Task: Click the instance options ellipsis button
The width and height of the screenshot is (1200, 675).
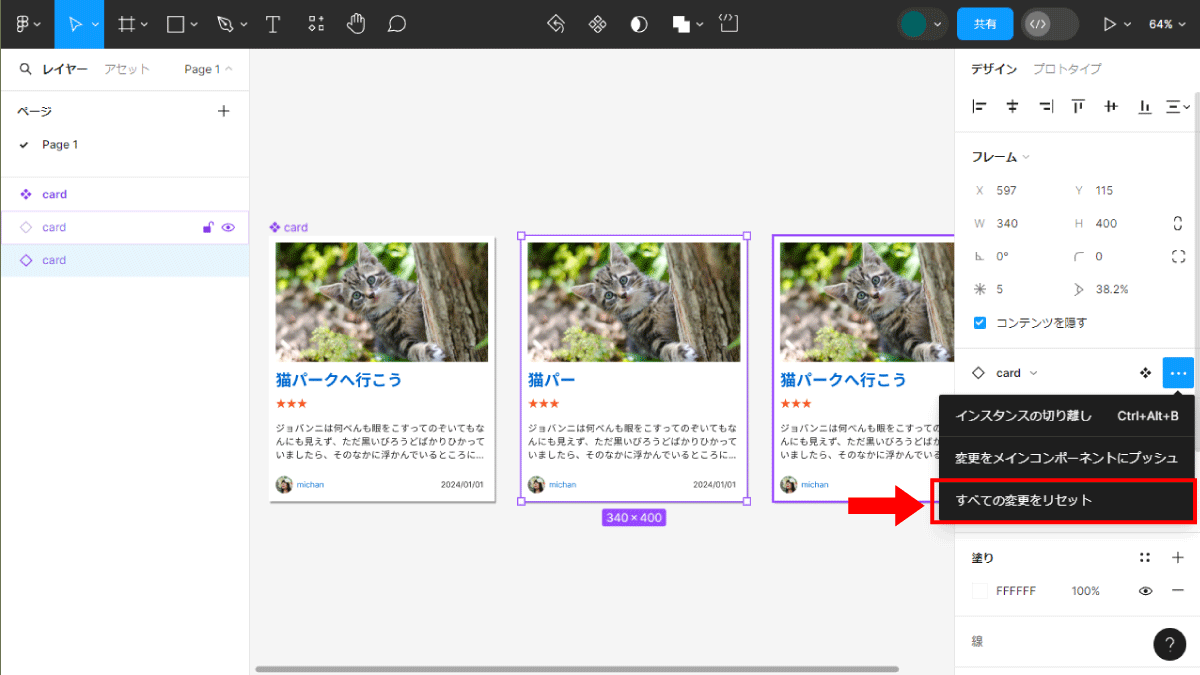Action: click(1178, 373)
